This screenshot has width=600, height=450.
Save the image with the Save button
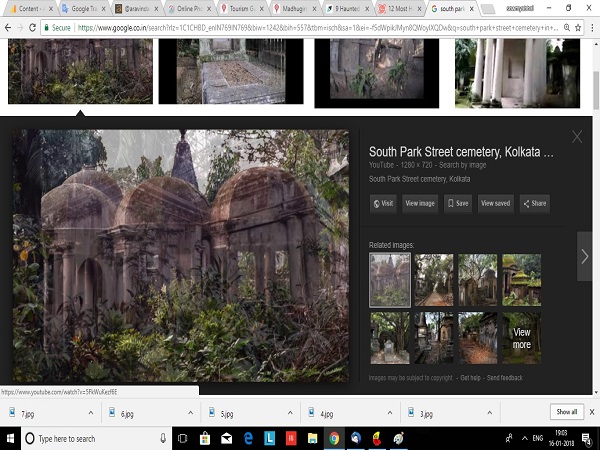[x=458, y=203]
